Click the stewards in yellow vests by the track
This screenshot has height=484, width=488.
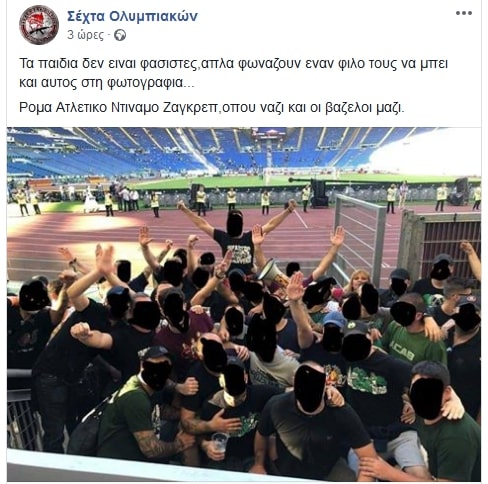(x=233, y=199)
